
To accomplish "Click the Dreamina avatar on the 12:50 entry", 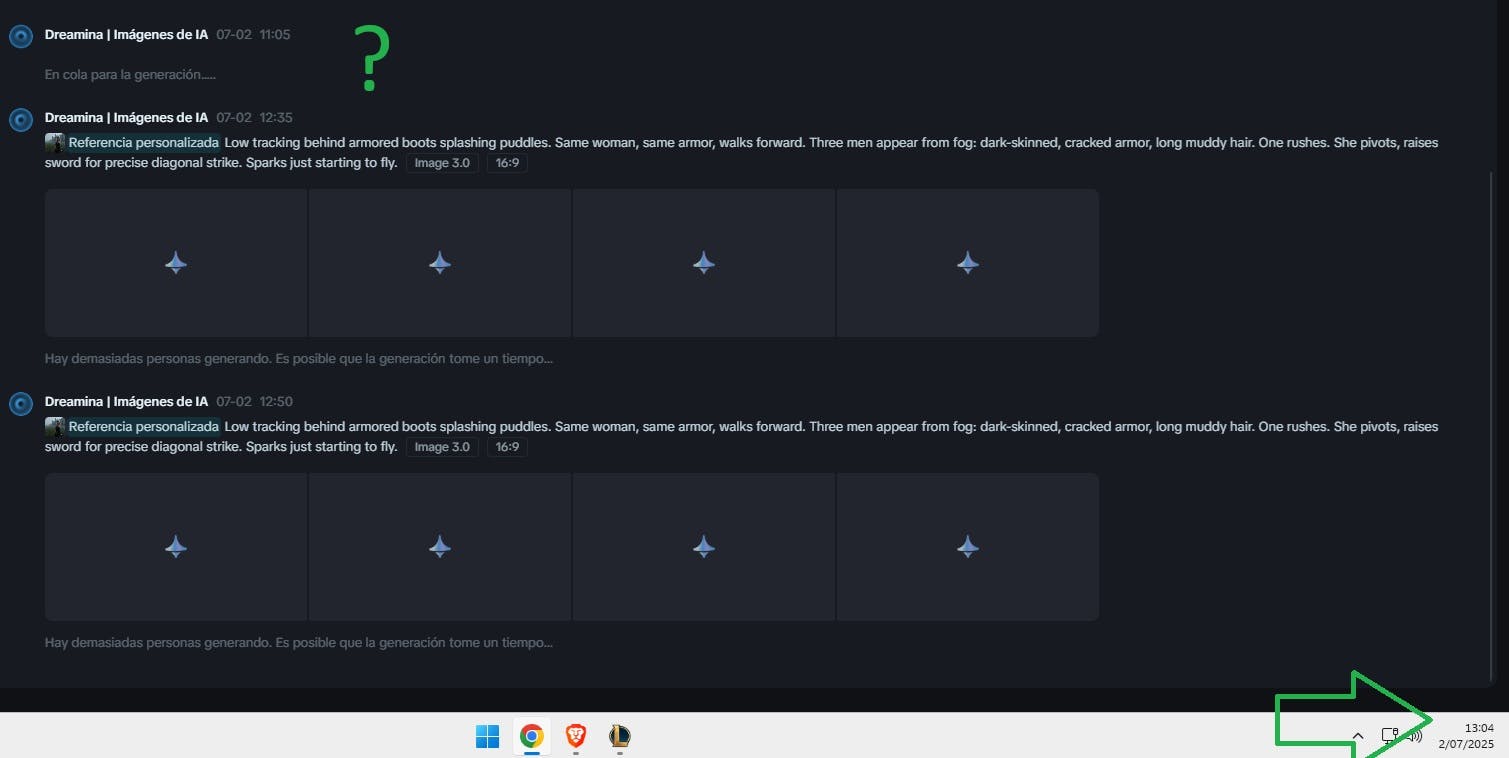I will 21,404.
